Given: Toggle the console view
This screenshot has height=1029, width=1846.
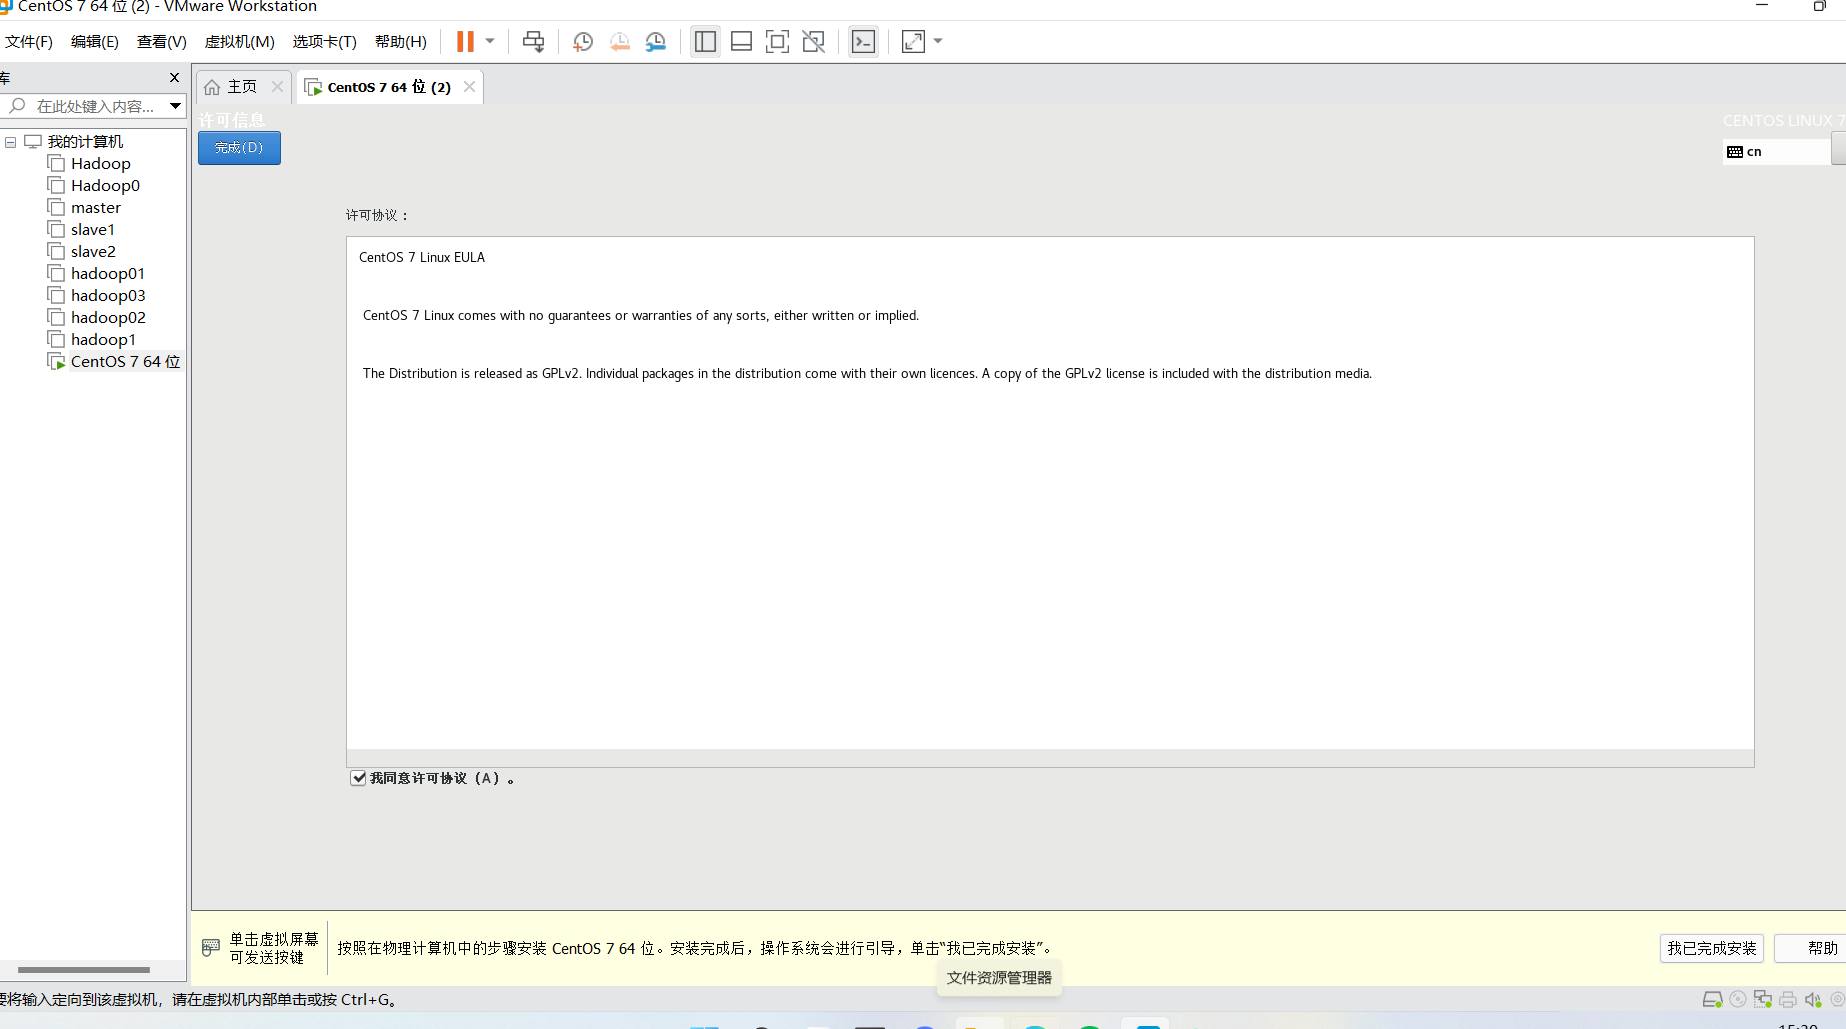Looking at the screenshot, I should pos(863,41).
